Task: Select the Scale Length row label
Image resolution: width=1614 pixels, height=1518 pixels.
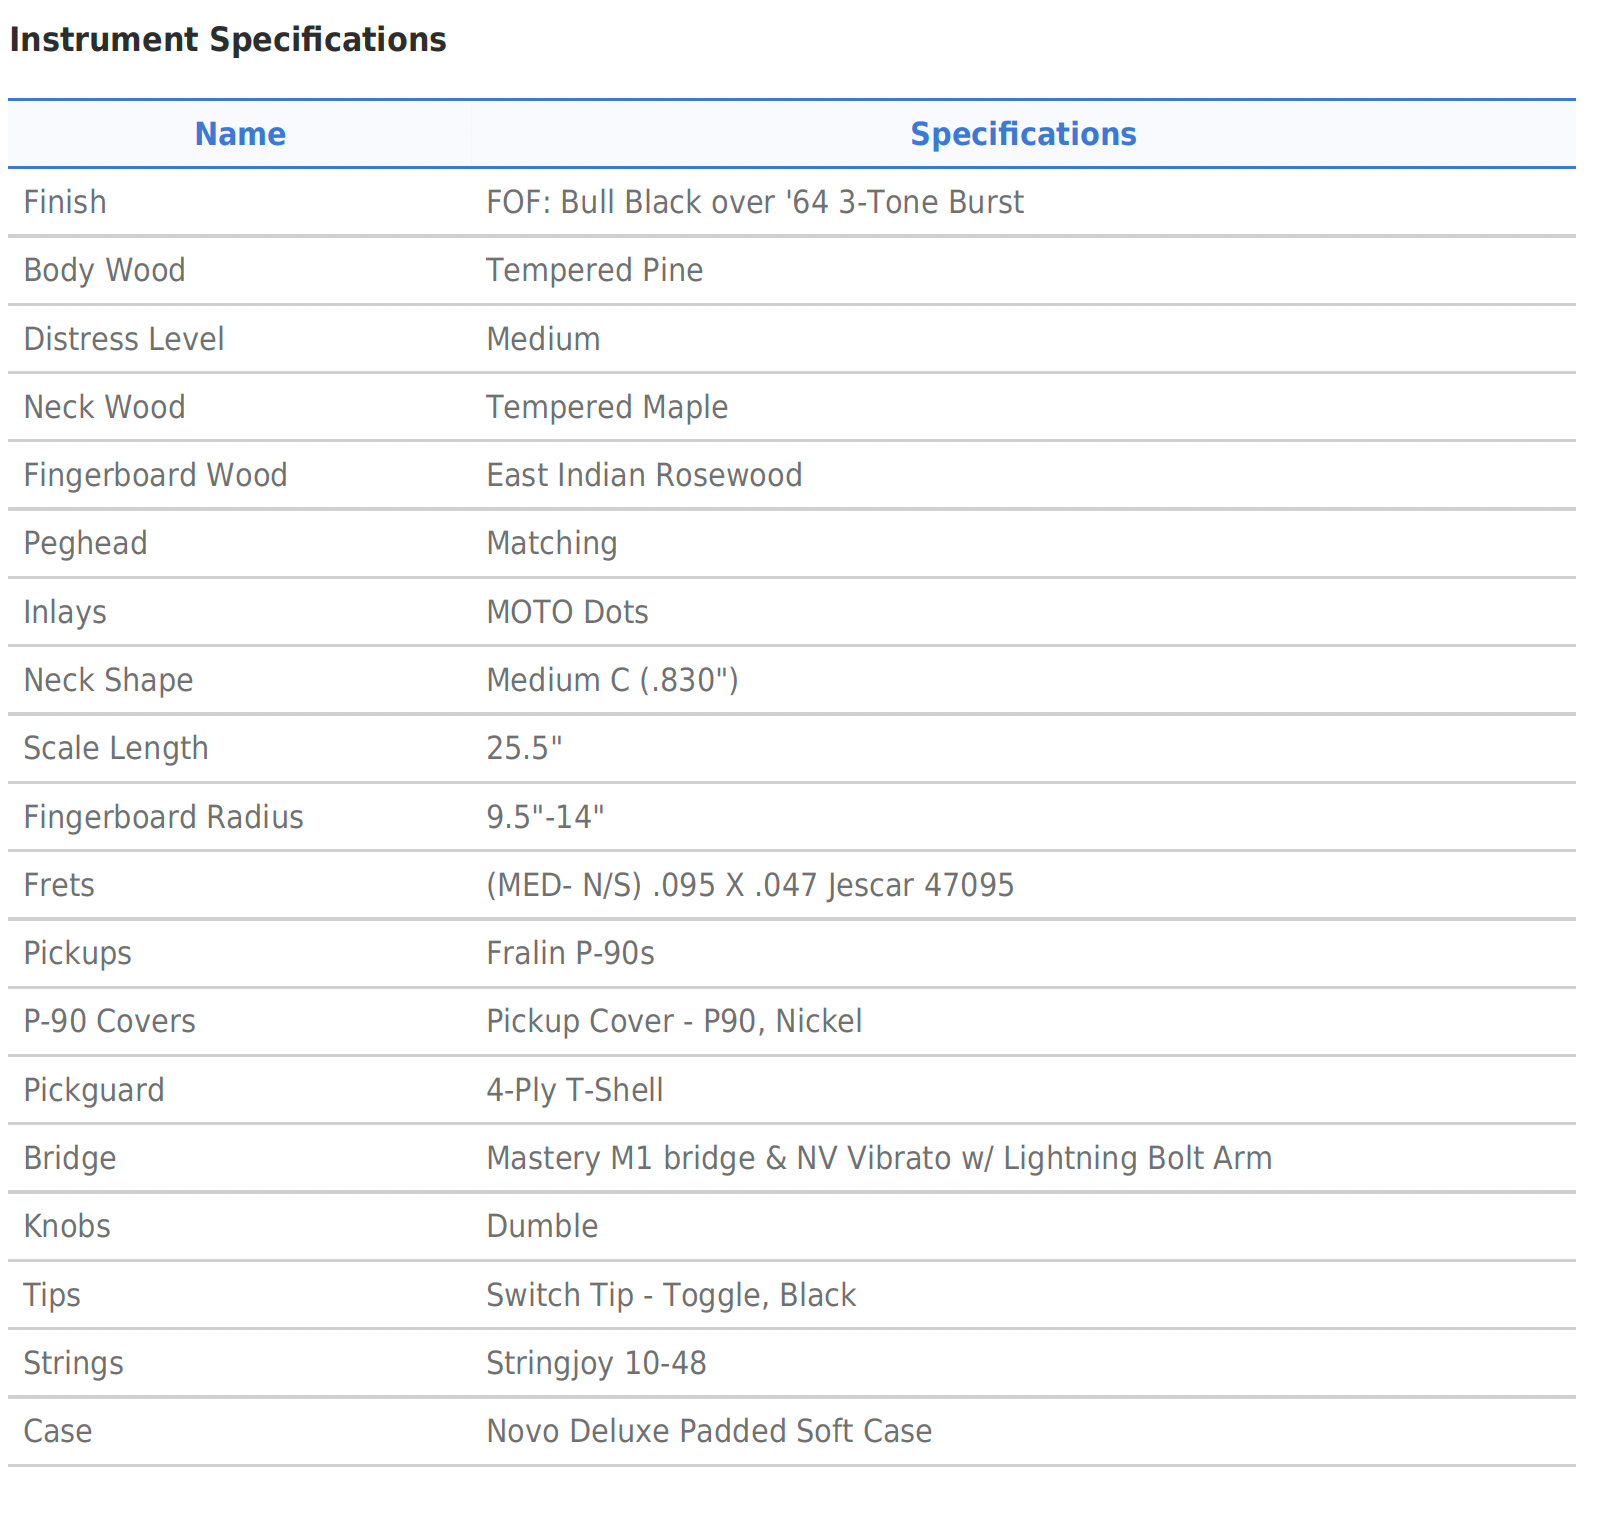Action: (x=116, y=748)
